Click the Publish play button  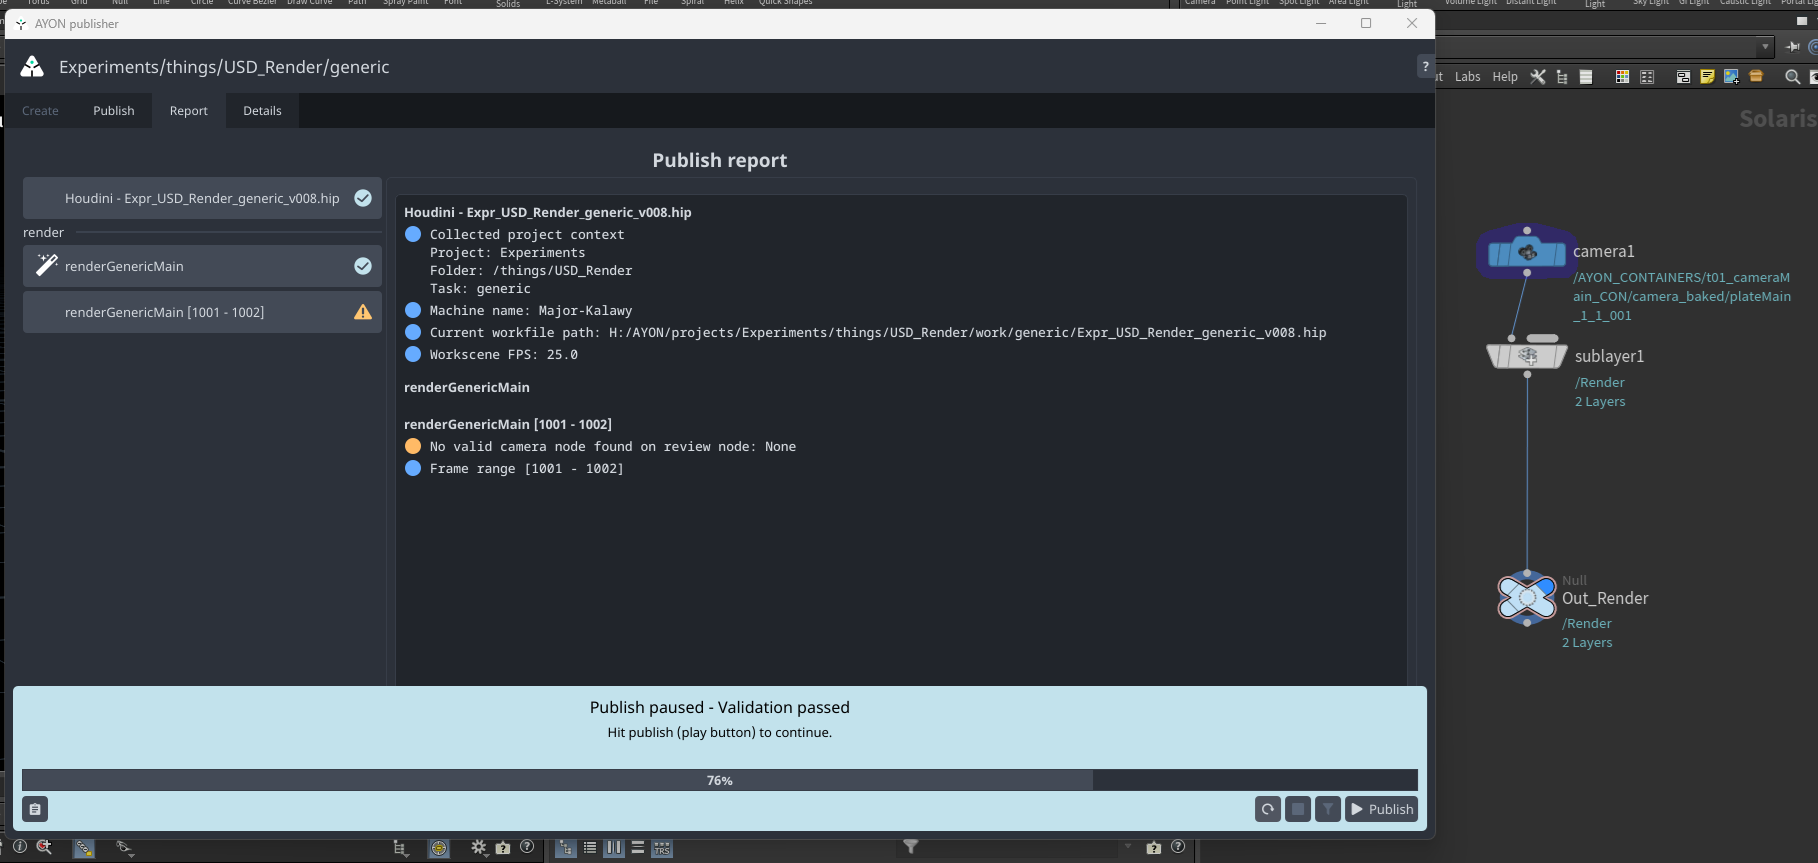[1381, 809]
